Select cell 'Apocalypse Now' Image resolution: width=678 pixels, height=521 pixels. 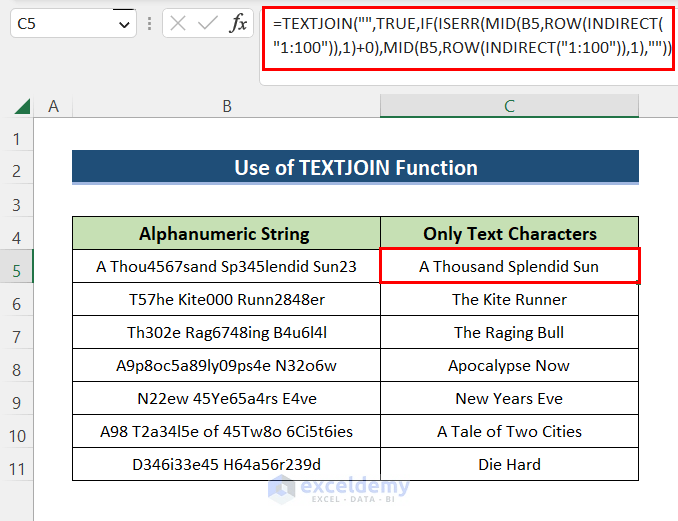(x=509, y=365)
